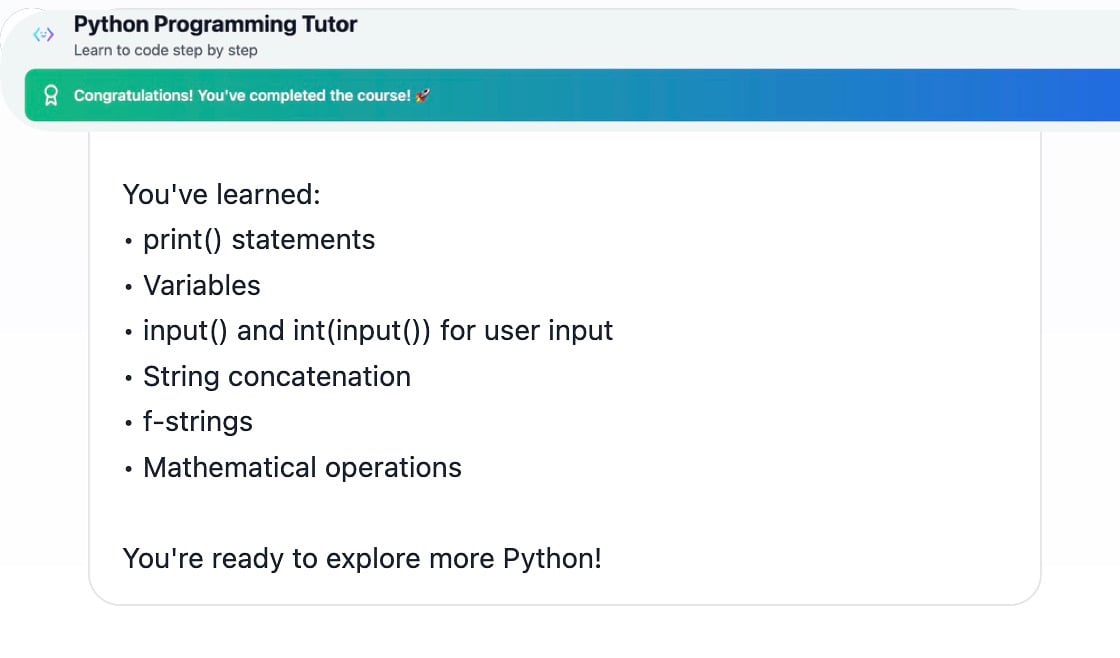Select the "Variables" list item
The image size is (1120, 658).
[x=201, y=286]
